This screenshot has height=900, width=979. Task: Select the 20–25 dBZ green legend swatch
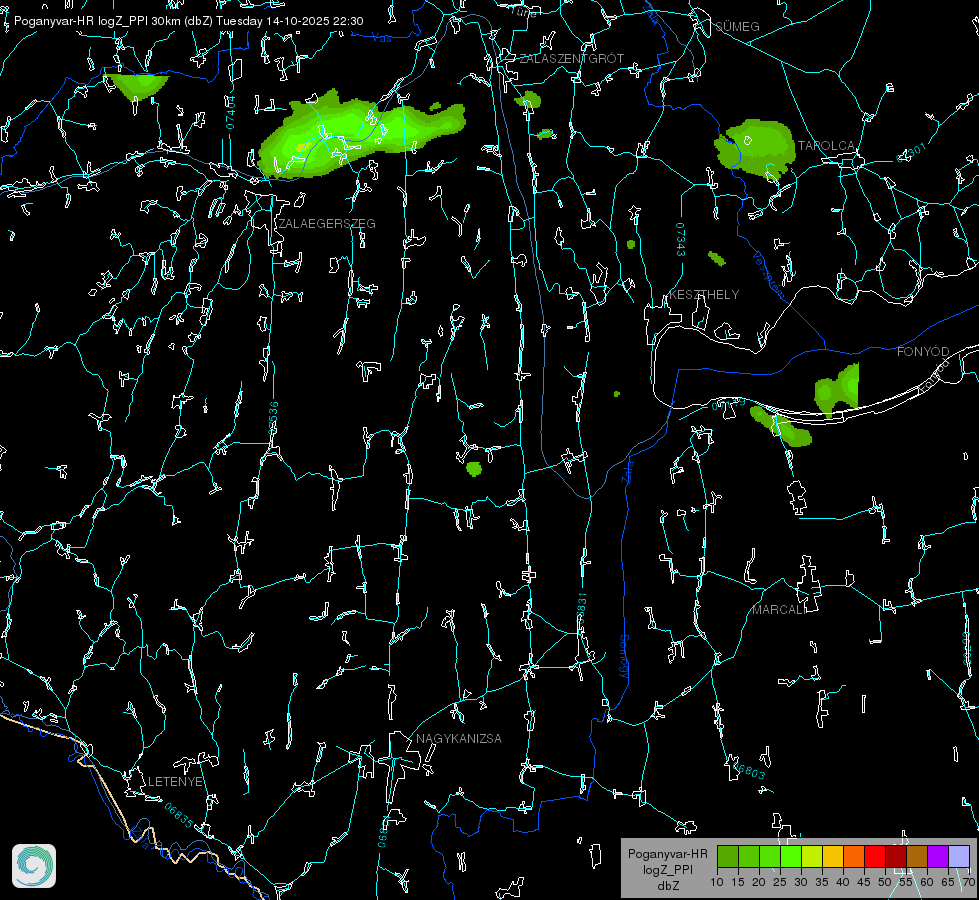click(x=770, y=856)
